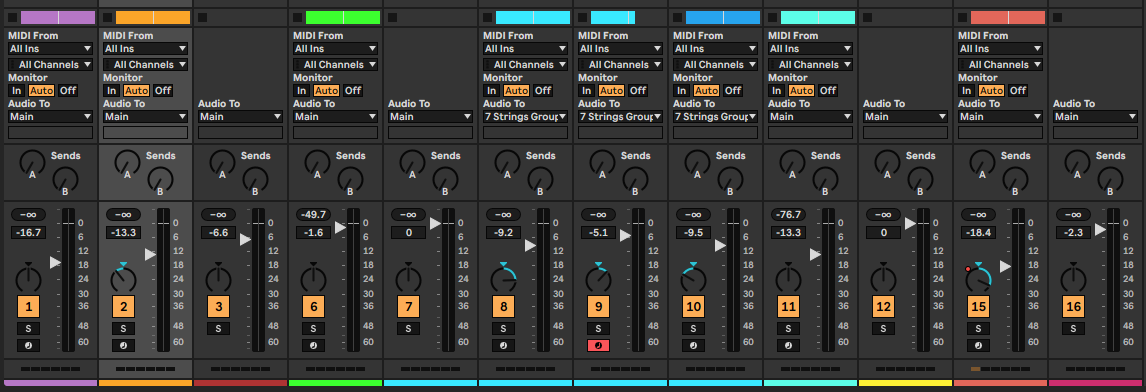
Task: Open the MIDI From All Ins dropdown on track 6
Action: [x=335, y=48]
